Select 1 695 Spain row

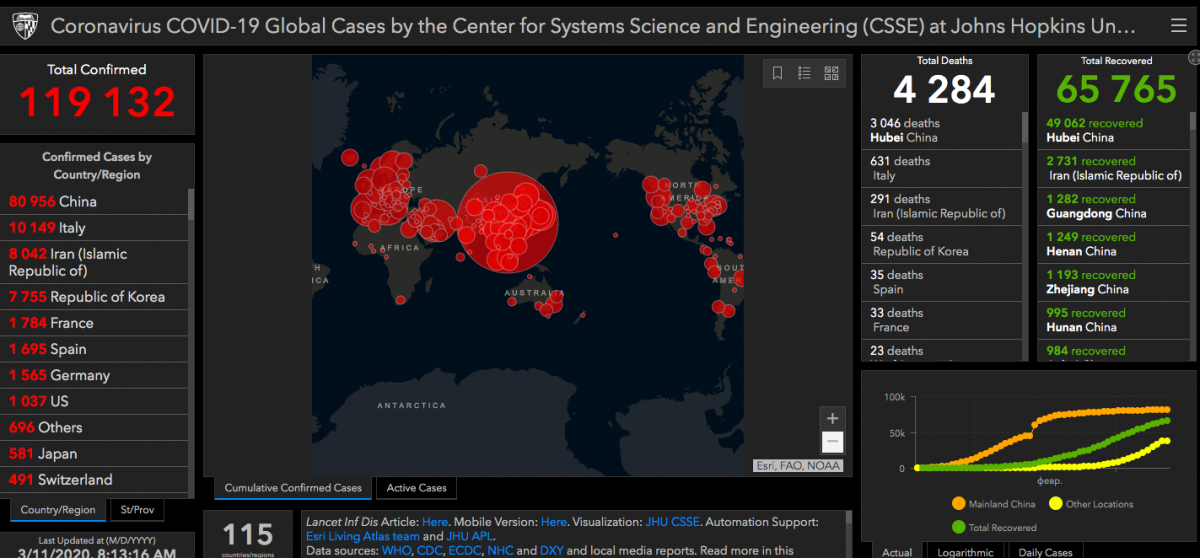pyautogui.click(x=95, y=349)
